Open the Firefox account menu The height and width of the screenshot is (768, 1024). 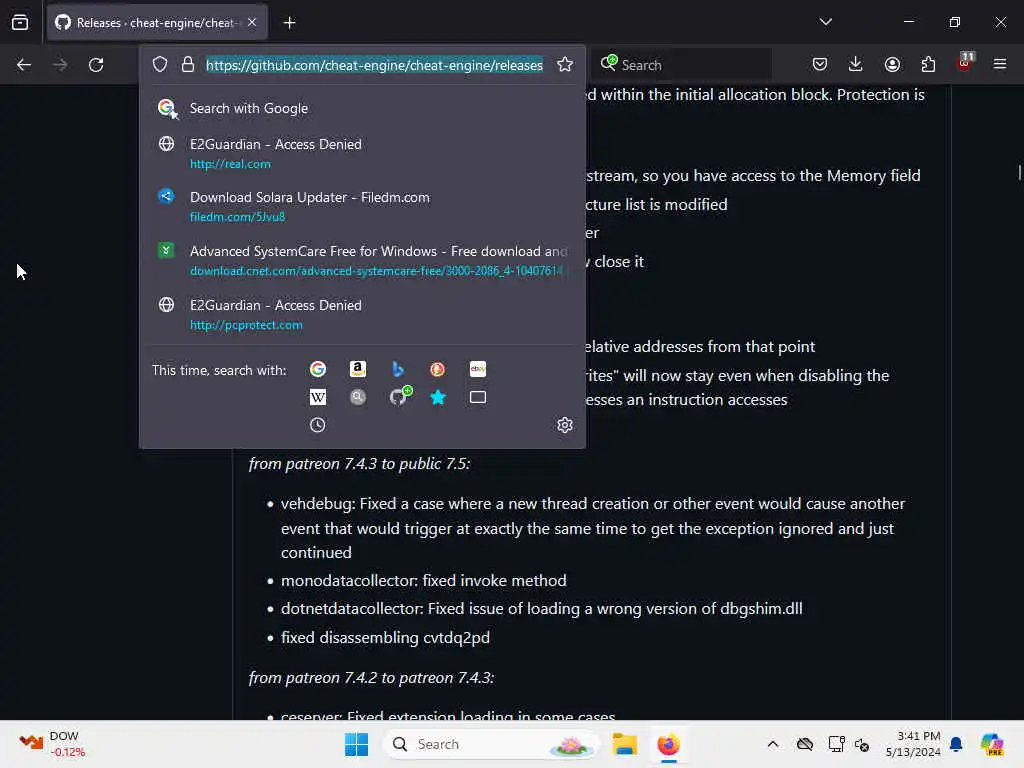click(892, 65)
